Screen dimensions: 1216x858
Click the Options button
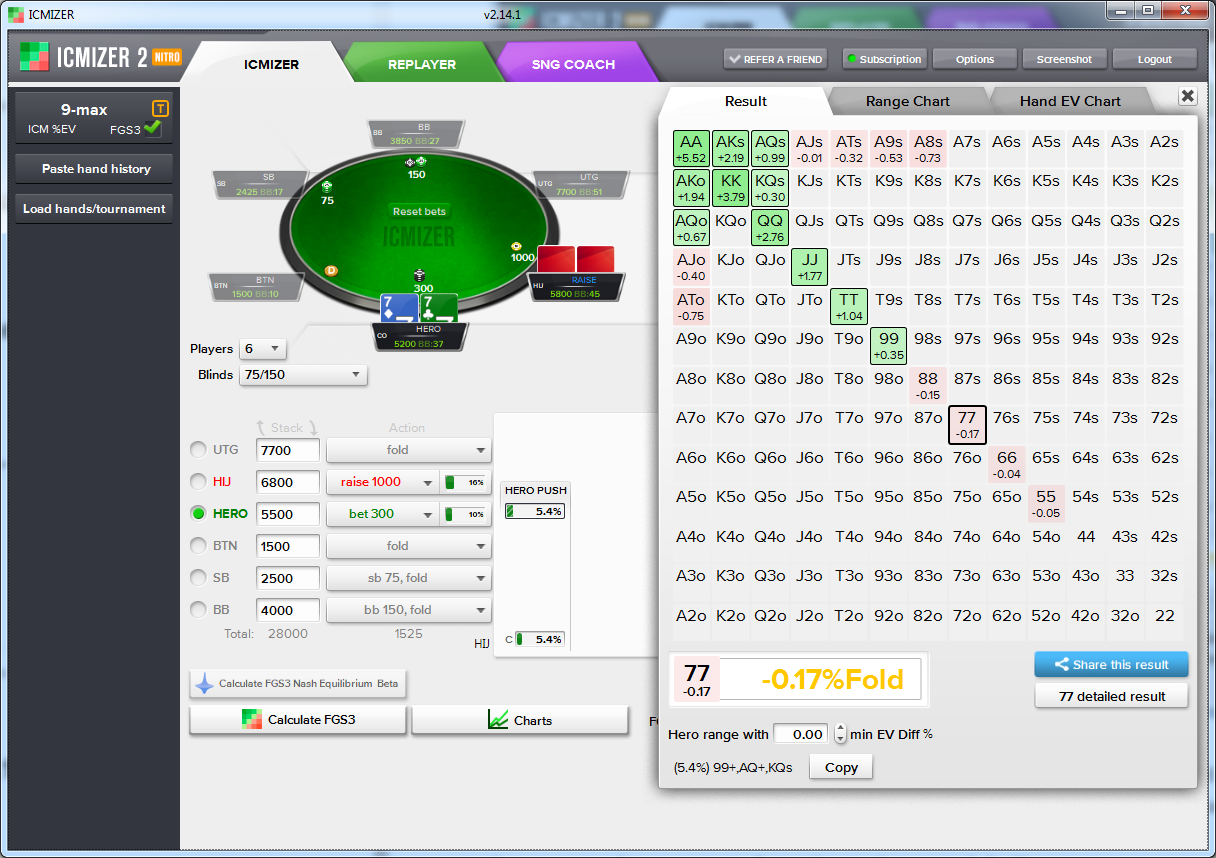tap(975, 59)
